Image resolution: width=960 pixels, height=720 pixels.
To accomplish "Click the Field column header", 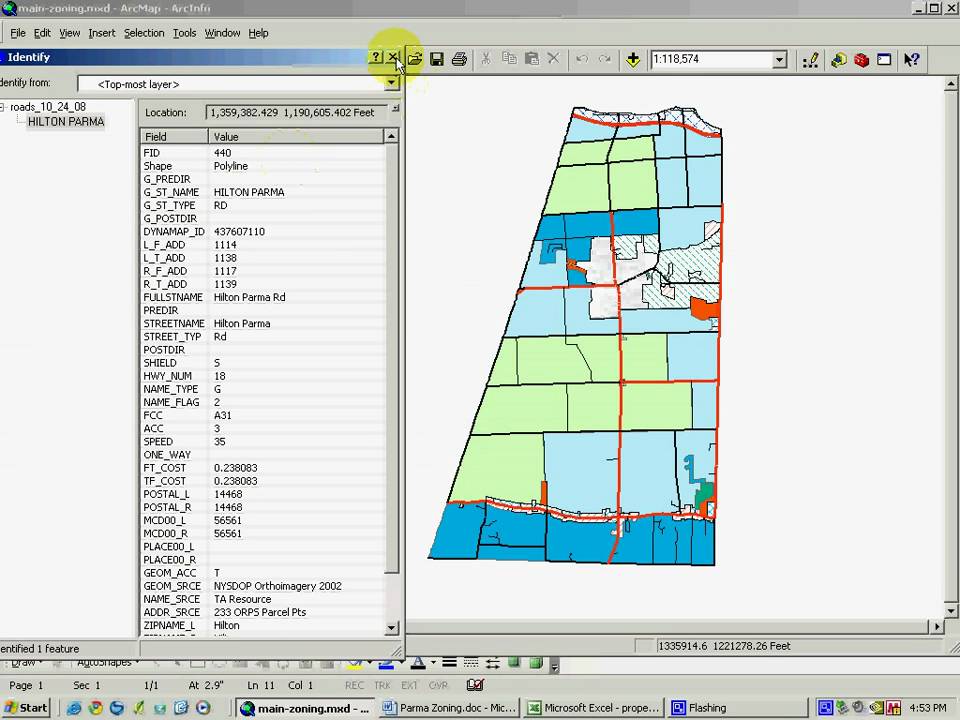I will coord(174,137).
